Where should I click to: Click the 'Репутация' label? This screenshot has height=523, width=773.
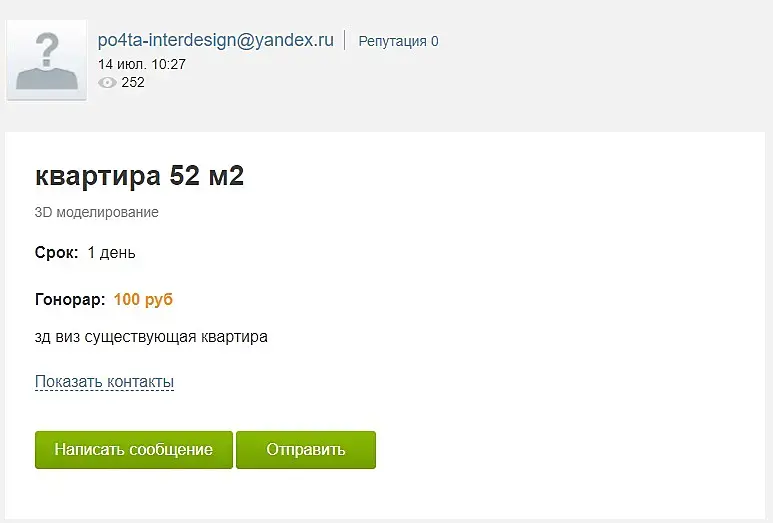point(392,42)
